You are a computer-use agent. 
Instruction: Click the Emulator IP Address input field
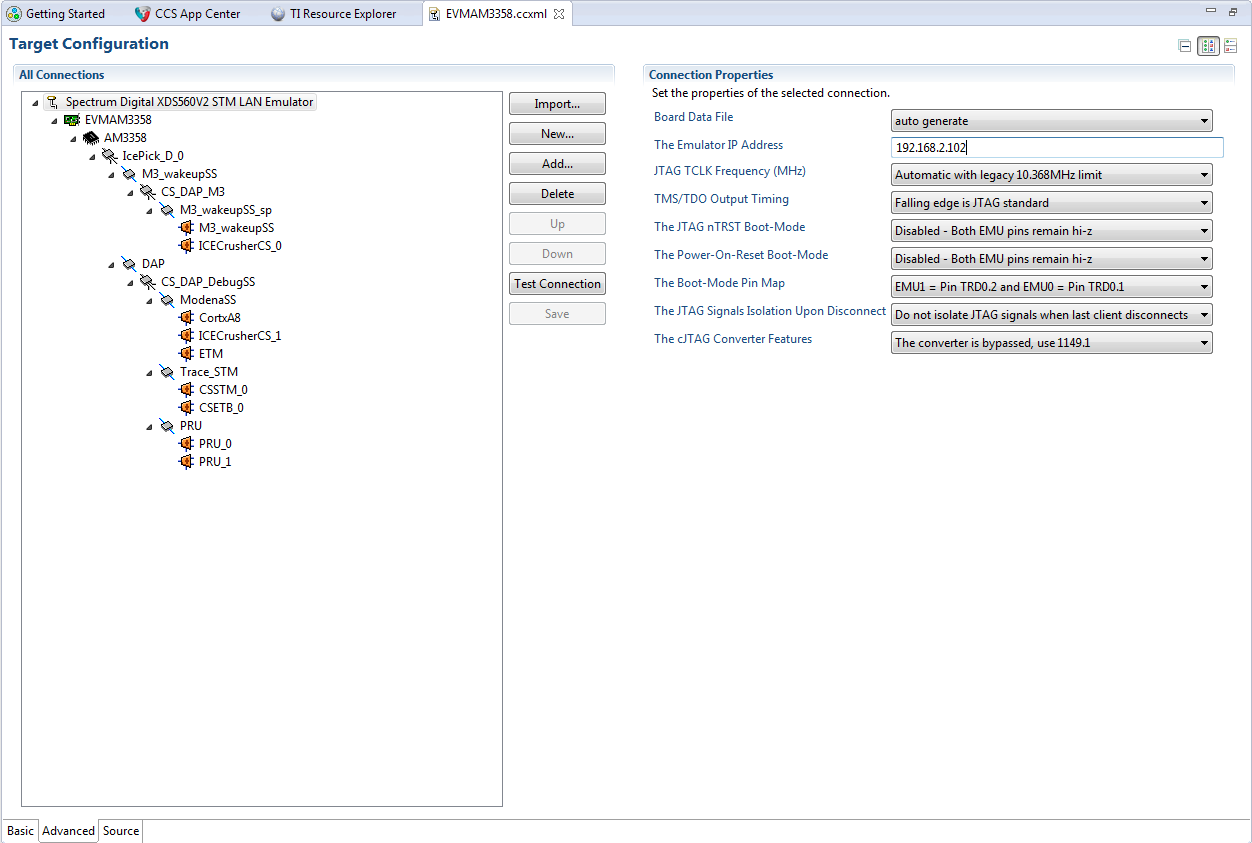click(x=1057, y=148)
